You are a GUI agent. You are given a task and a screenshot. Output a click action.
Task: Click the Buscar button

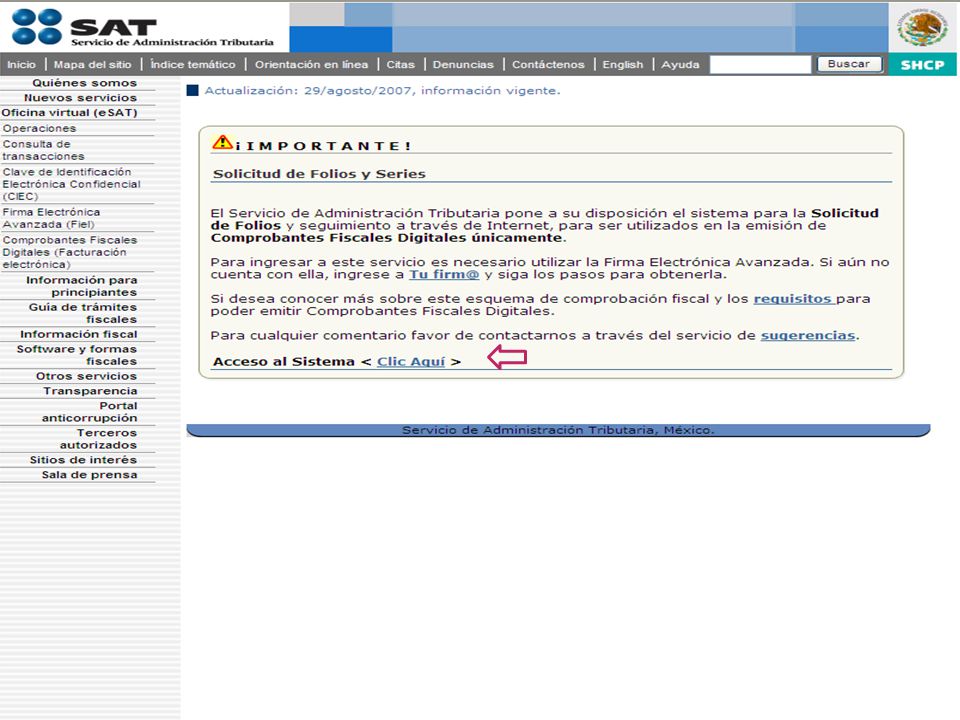tap(849, 64)
